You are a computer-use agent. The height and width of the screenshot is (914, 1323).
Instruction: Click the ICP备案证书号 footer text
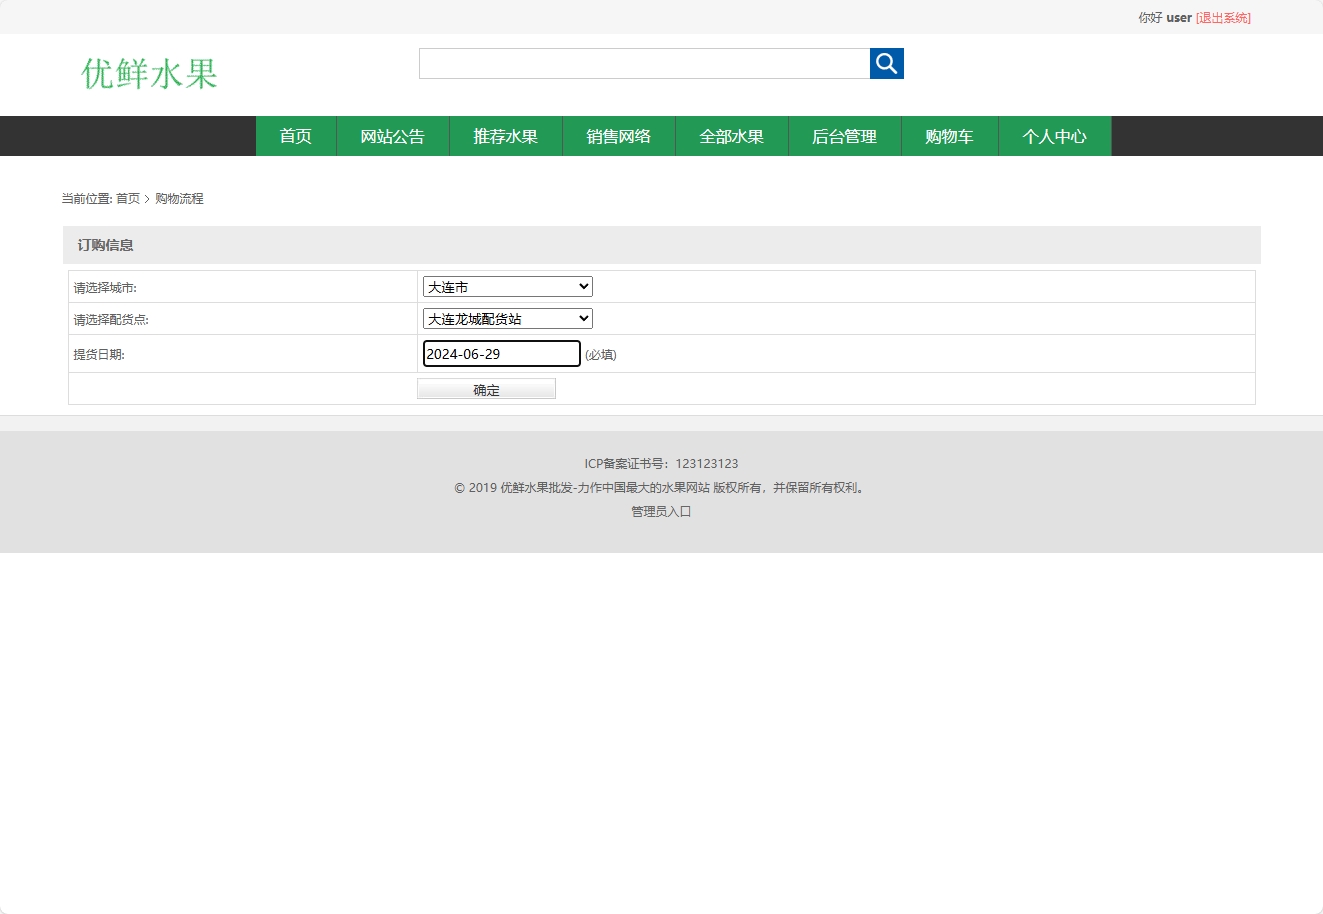pyautogui.click(x=662, y=463)
